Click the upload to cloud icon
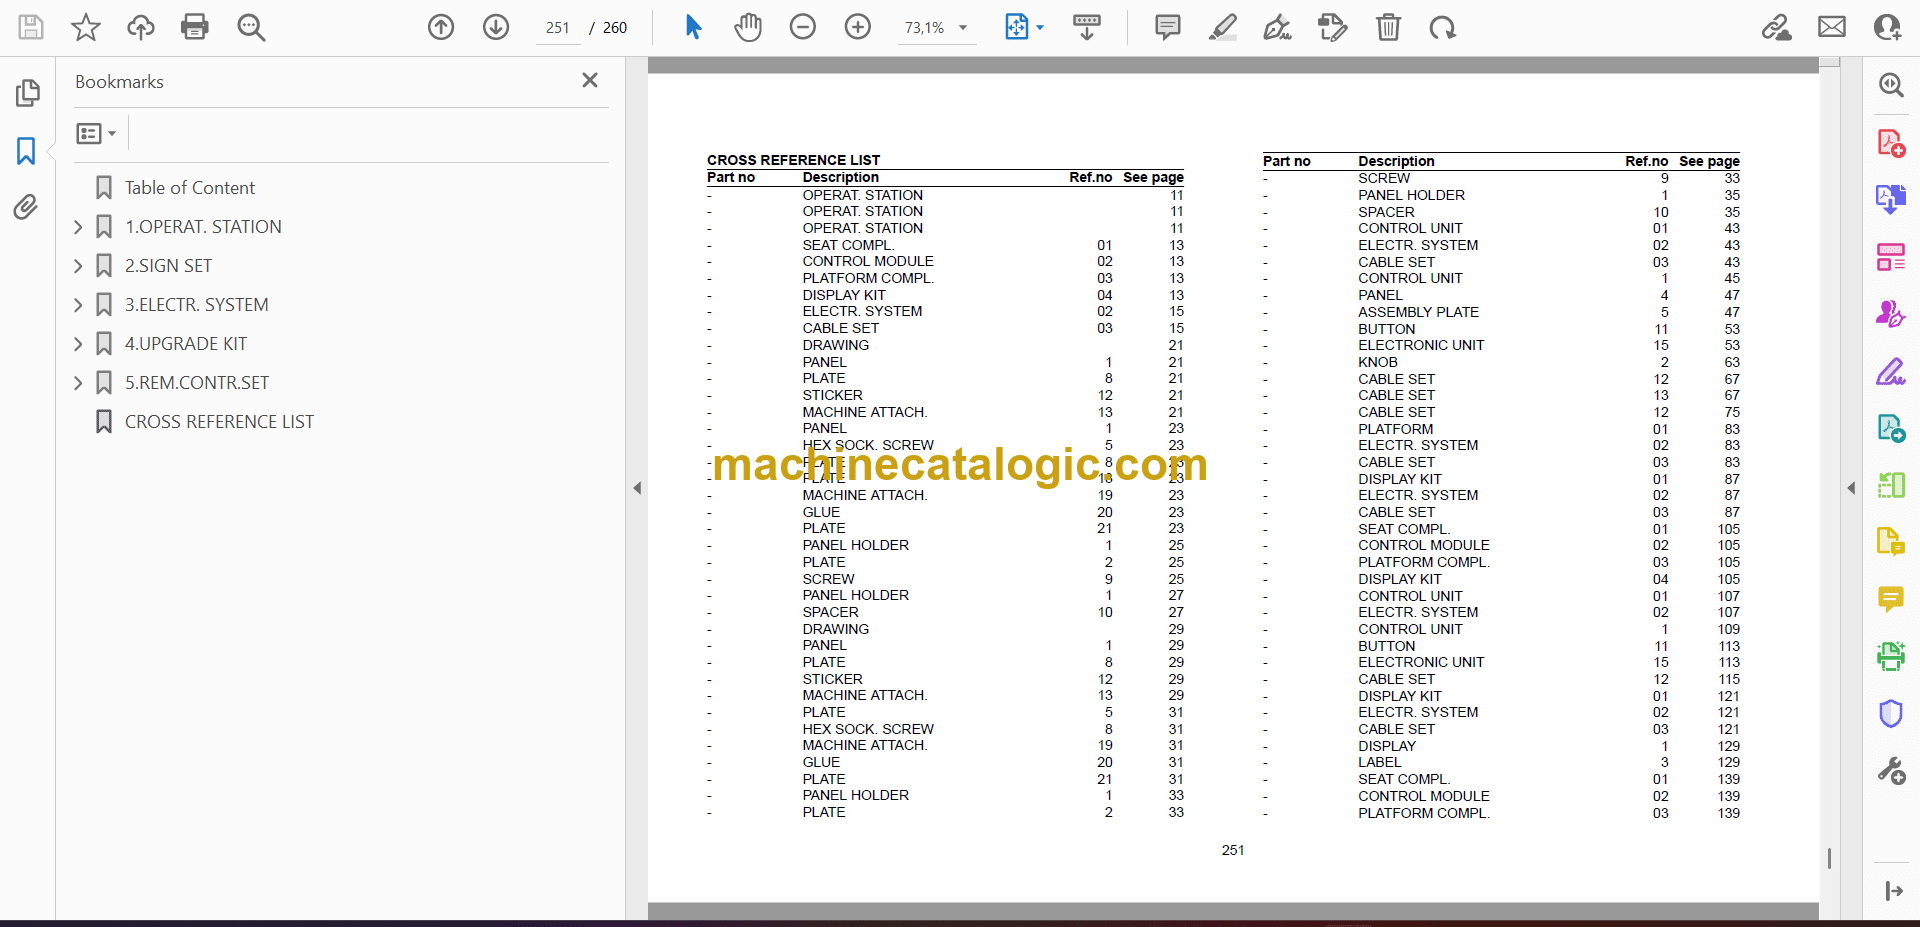This screenshot has width=1920, height=927. [141, 27]
